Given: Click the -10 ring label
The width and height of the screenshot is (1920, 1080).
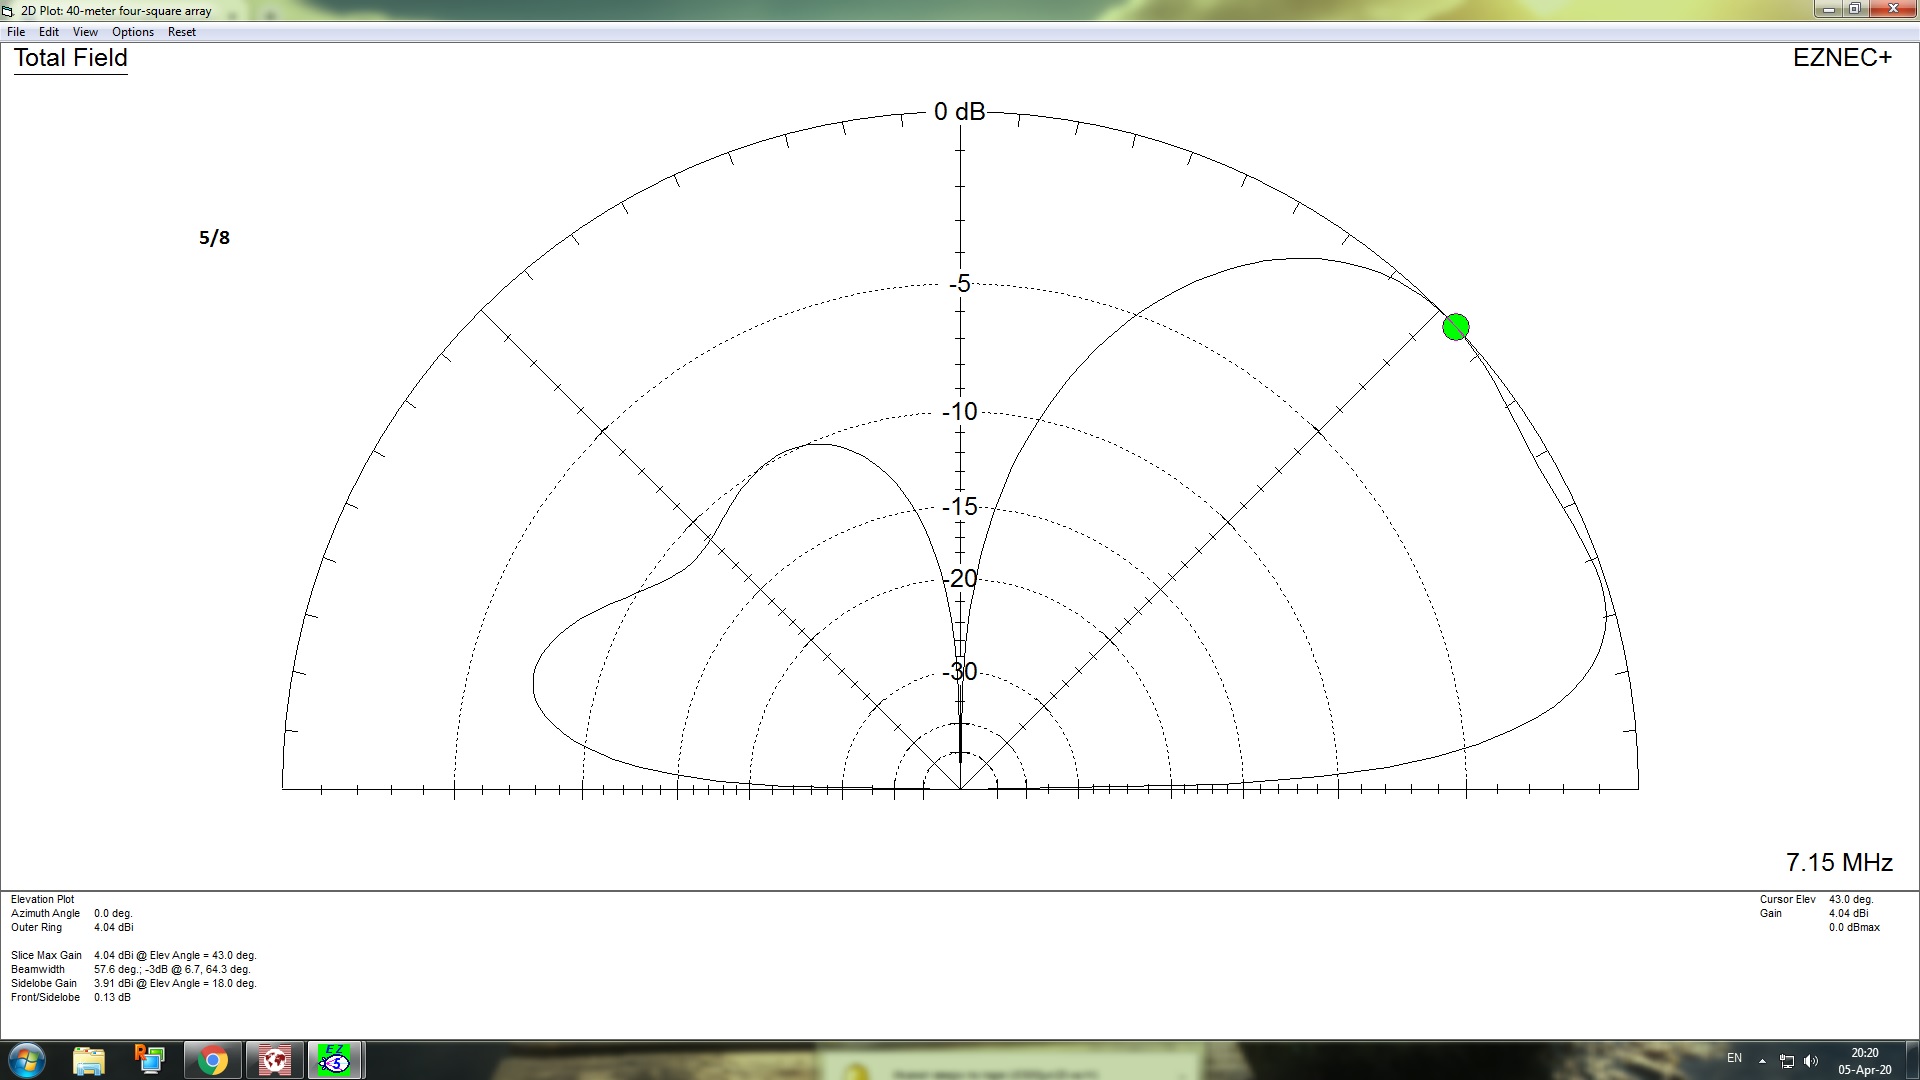Looking at the screenshot, I should tap(960, 412).
